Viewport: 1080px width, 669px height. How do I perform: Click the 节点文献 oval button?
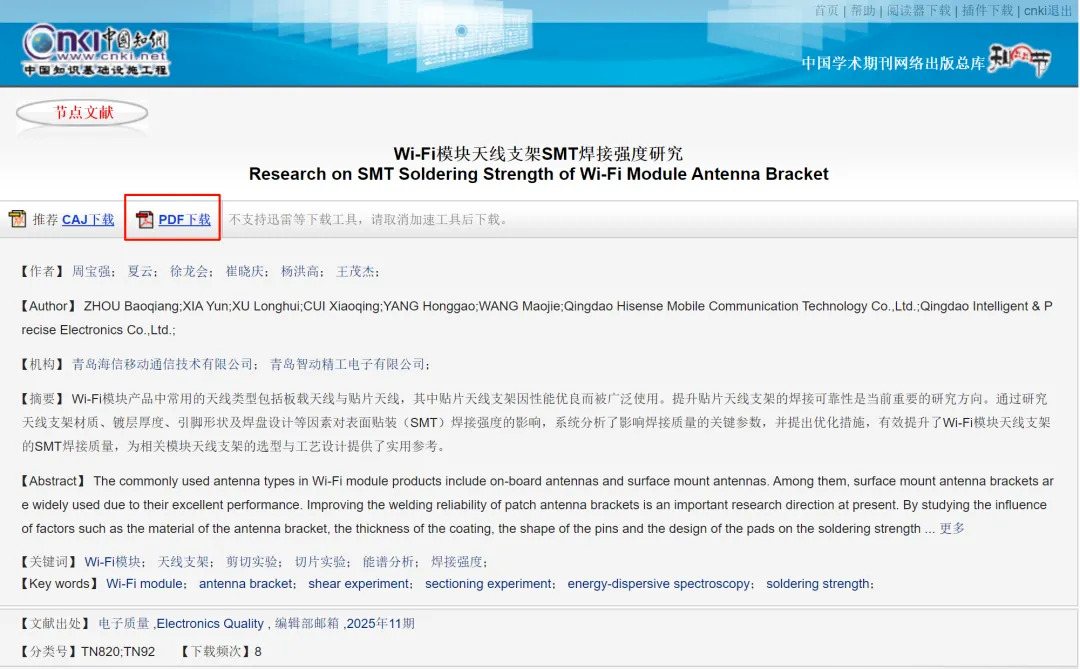click(x=83, y=113)
